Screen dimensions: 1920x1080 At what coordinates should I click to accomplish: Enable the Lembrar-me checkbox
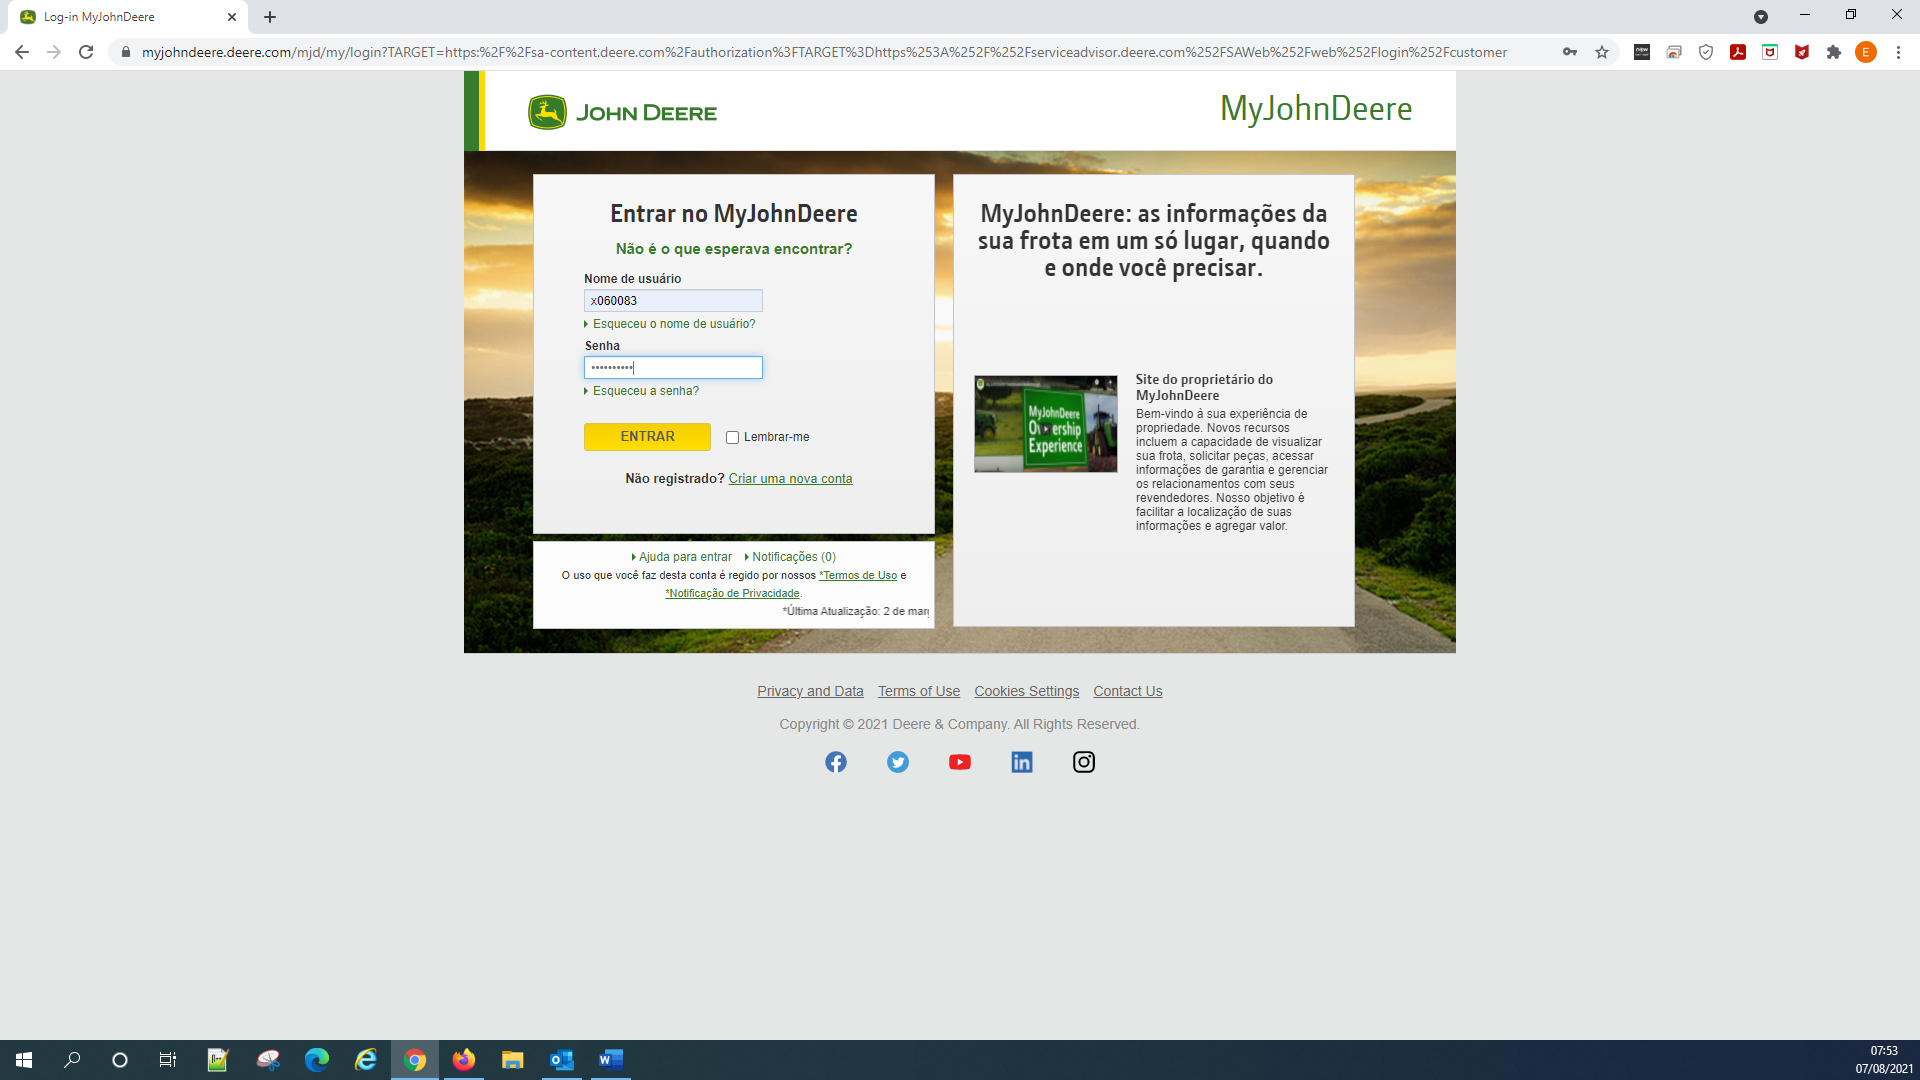pyautogui.click(x=733, y=437)
